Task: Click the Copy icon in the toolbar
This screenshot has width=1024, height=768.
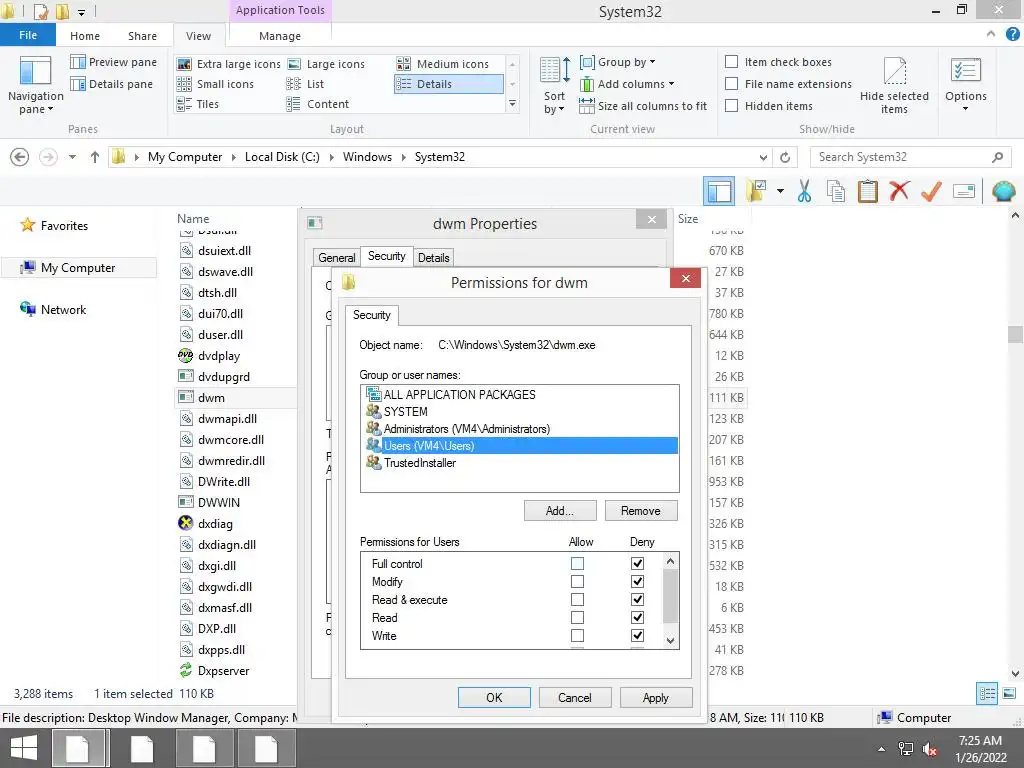Action: point(836,191)
